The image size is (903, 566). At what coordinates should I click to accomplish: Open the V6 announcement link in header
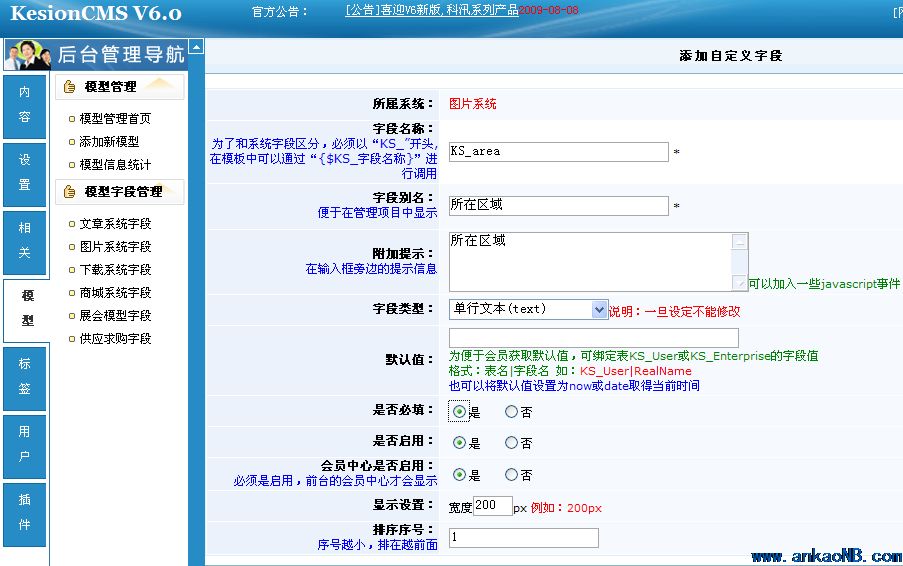[431, 11]
